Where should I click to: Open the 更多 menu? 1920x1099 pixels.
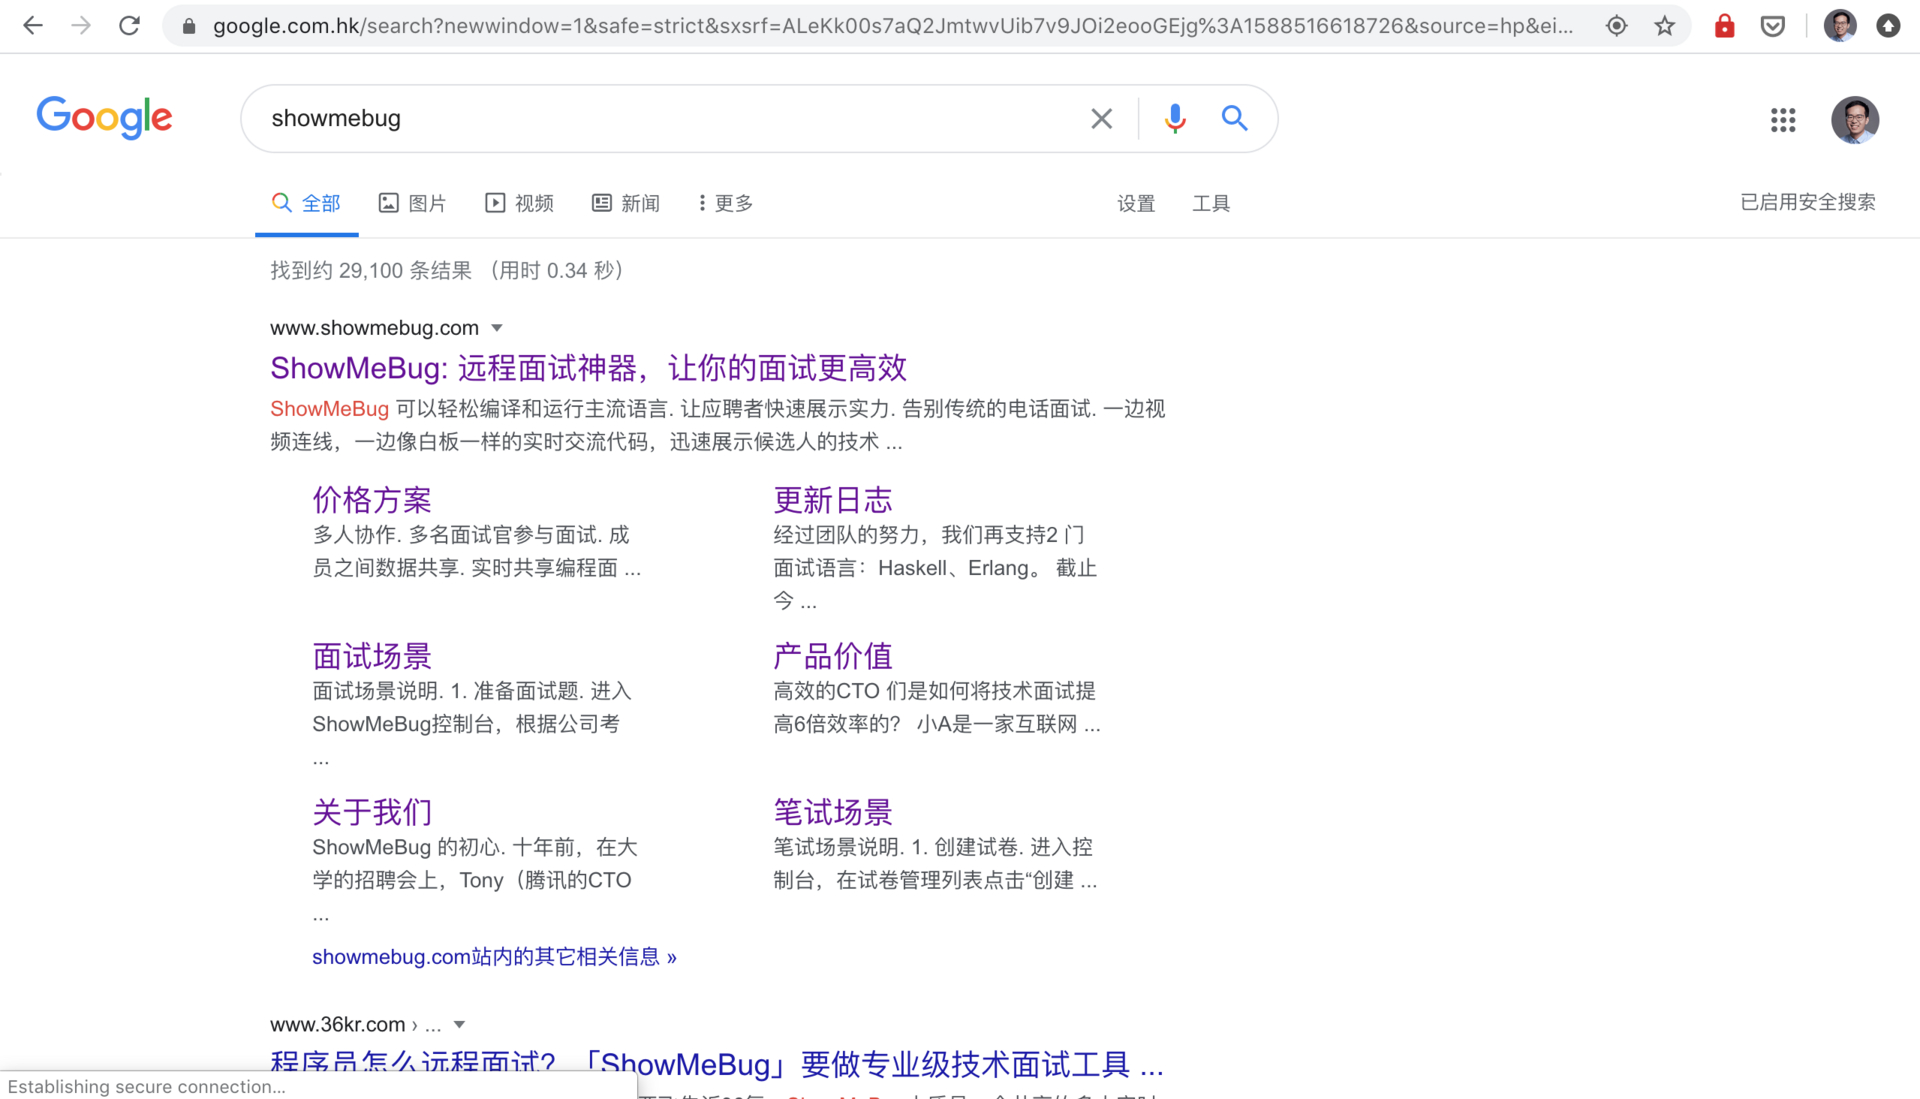726,204
